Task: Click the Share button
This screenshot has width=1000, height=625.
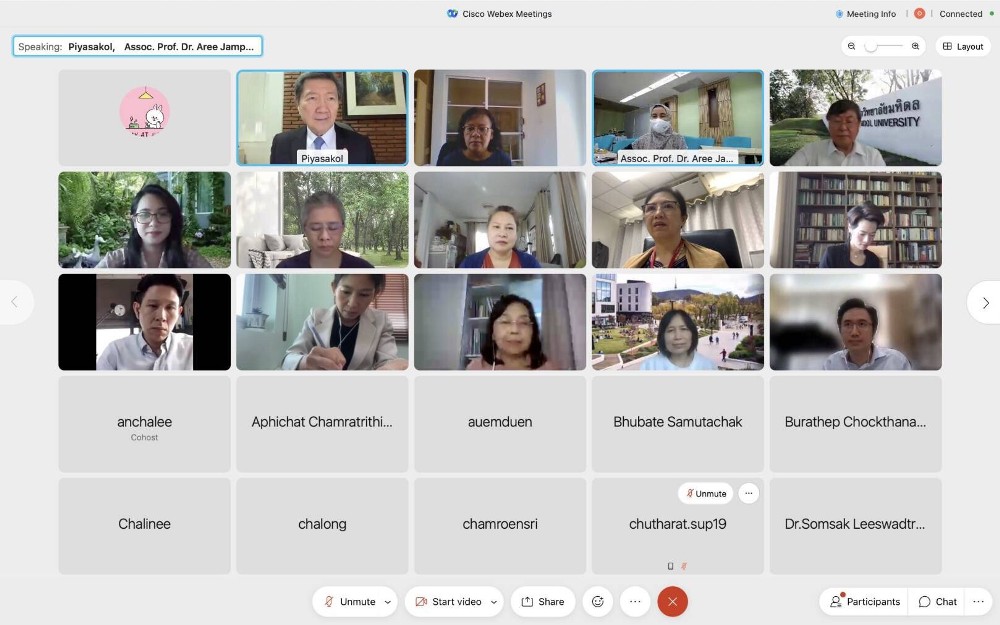Action: pyautogui.click(x=543, y=601)
